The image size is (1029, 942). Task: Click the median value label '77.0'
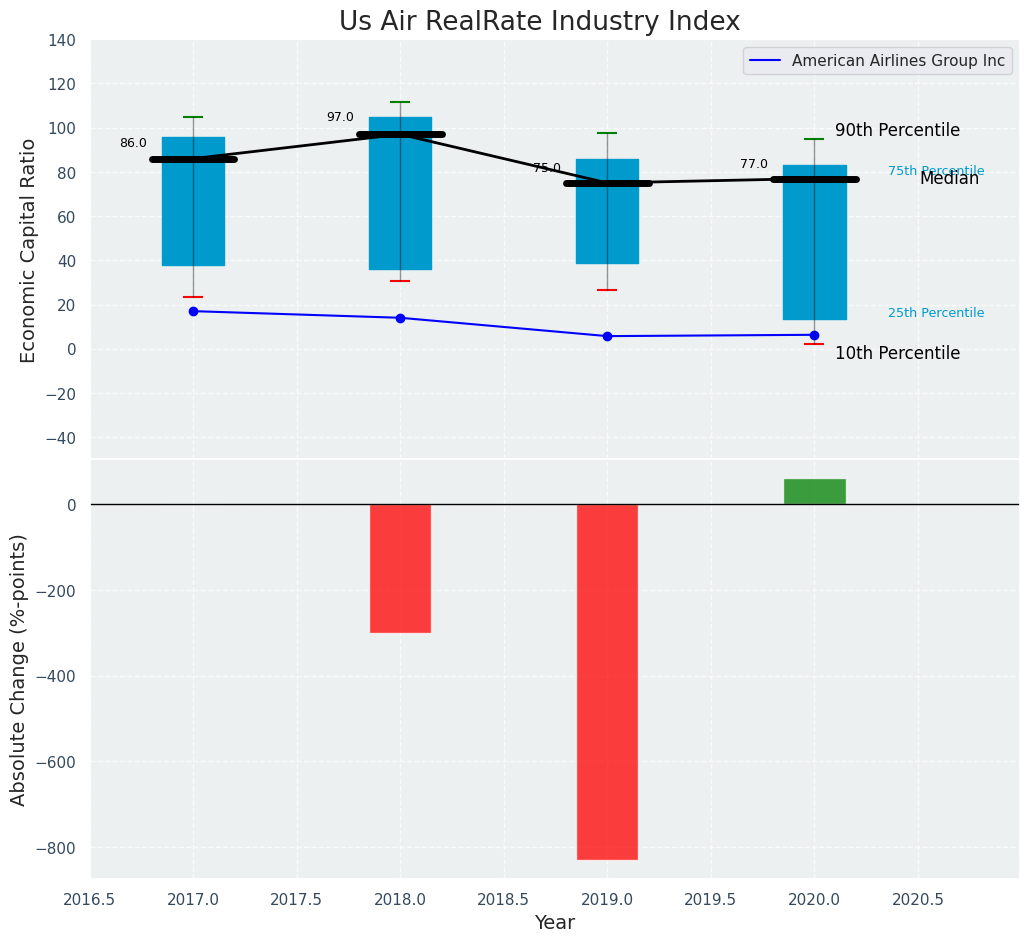coord(754,164)
